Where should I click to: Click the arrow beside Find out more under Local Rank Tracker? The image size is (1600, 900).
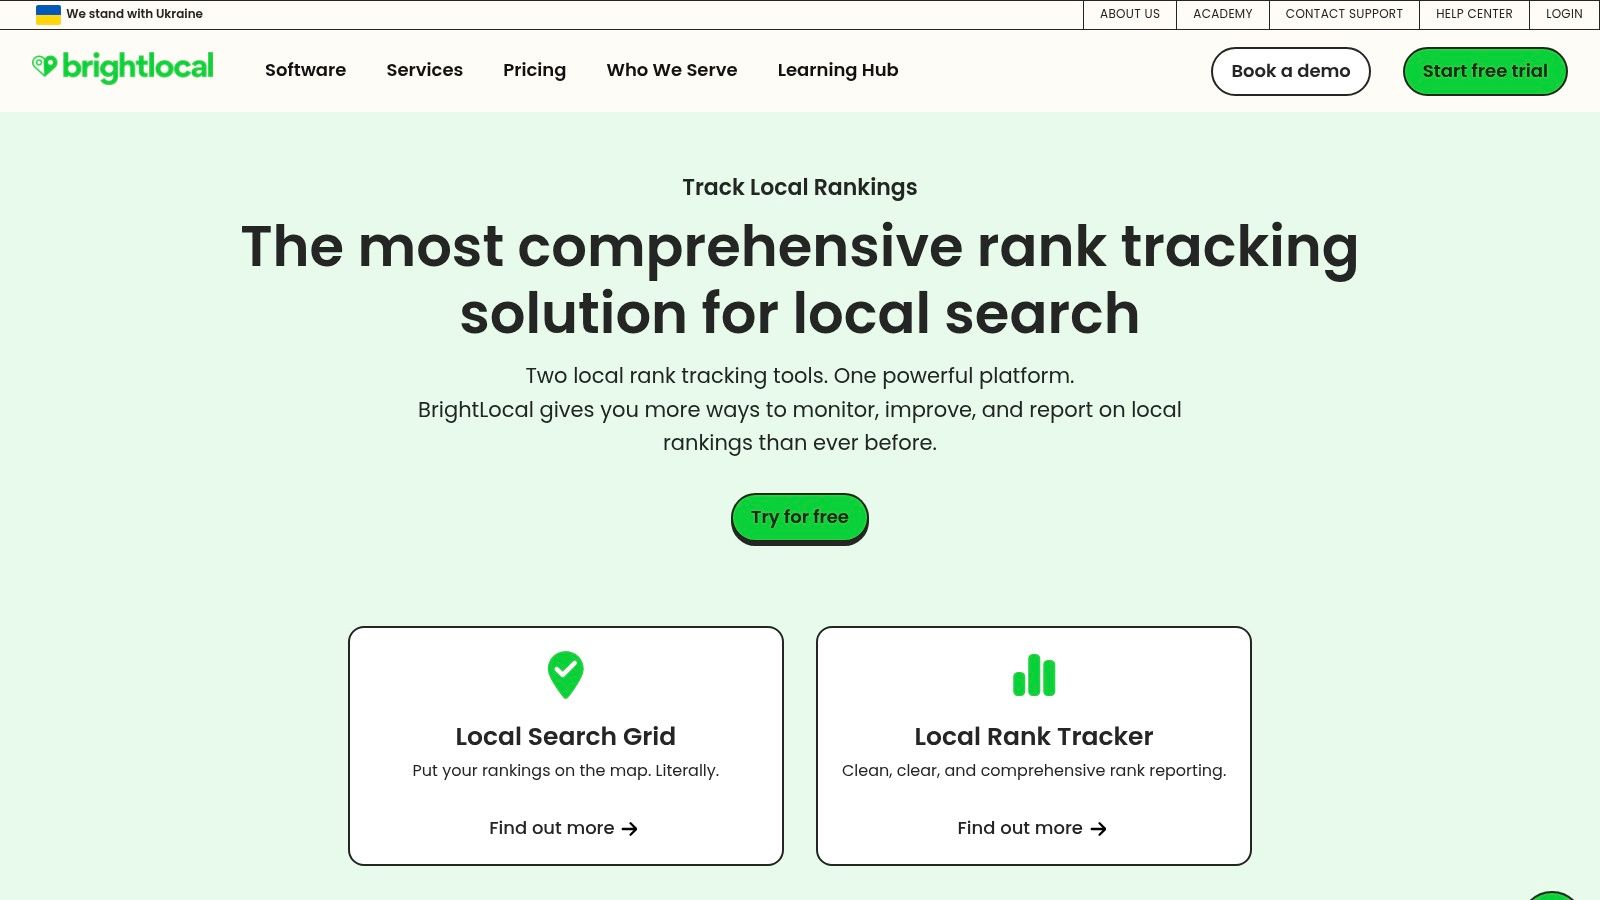tap(1099, 828)
